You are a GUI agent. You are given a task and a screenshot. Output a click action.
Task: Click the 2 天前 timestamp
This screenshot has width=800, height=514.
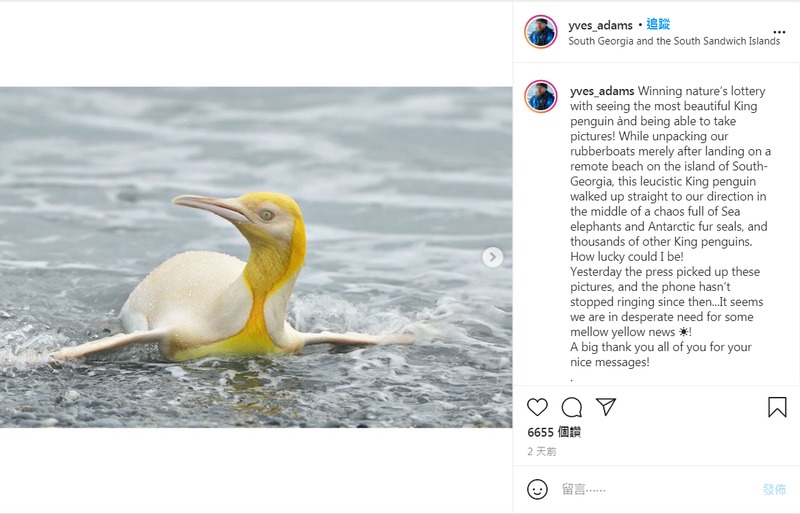pos(542,451)
